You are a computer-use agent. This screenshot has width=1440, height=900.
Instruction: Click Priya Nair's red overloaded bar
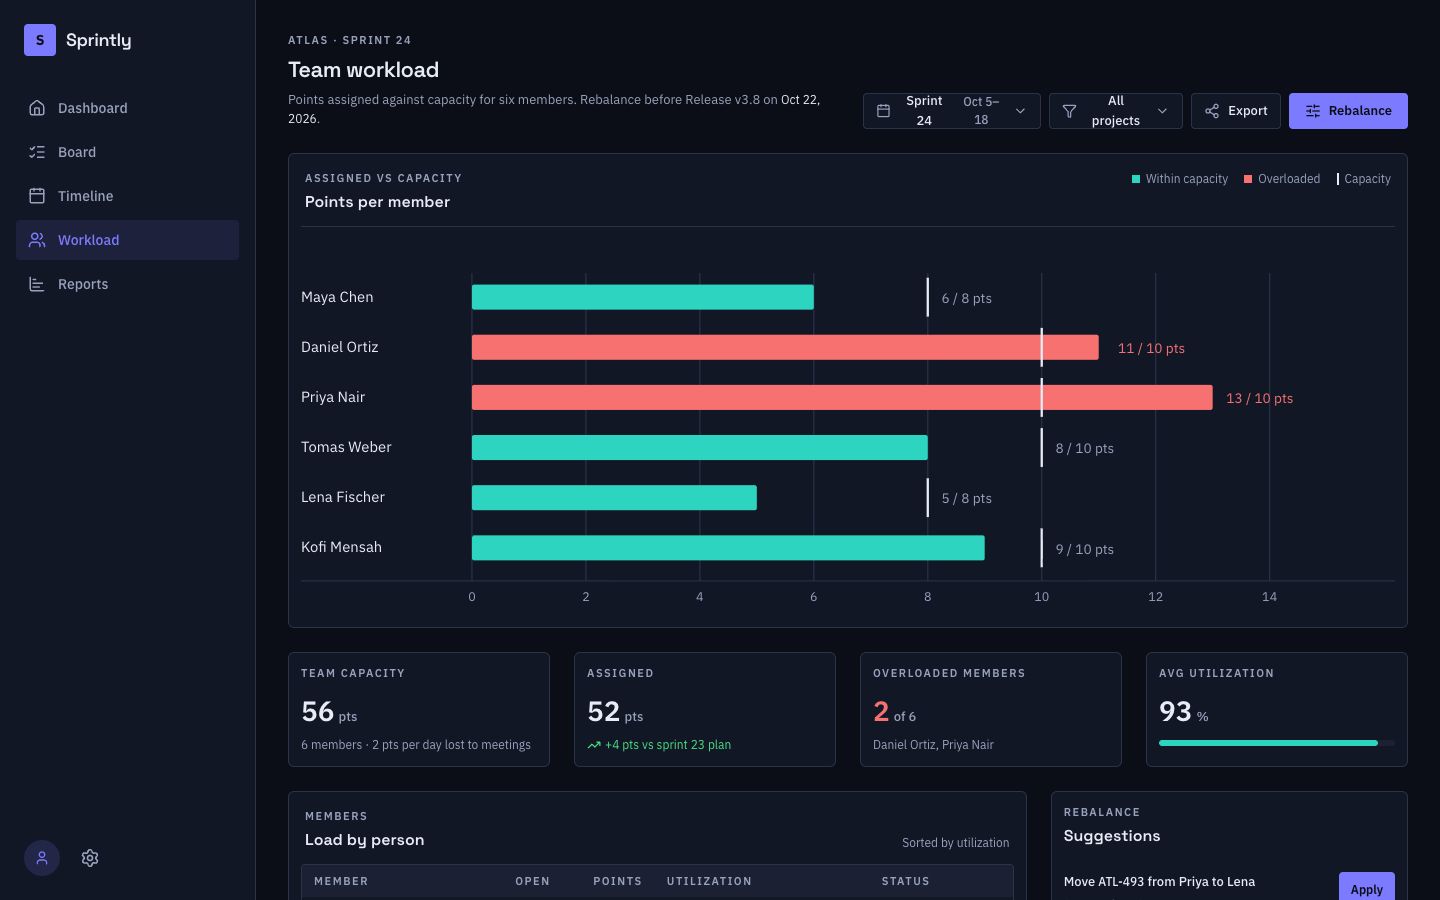842,397
